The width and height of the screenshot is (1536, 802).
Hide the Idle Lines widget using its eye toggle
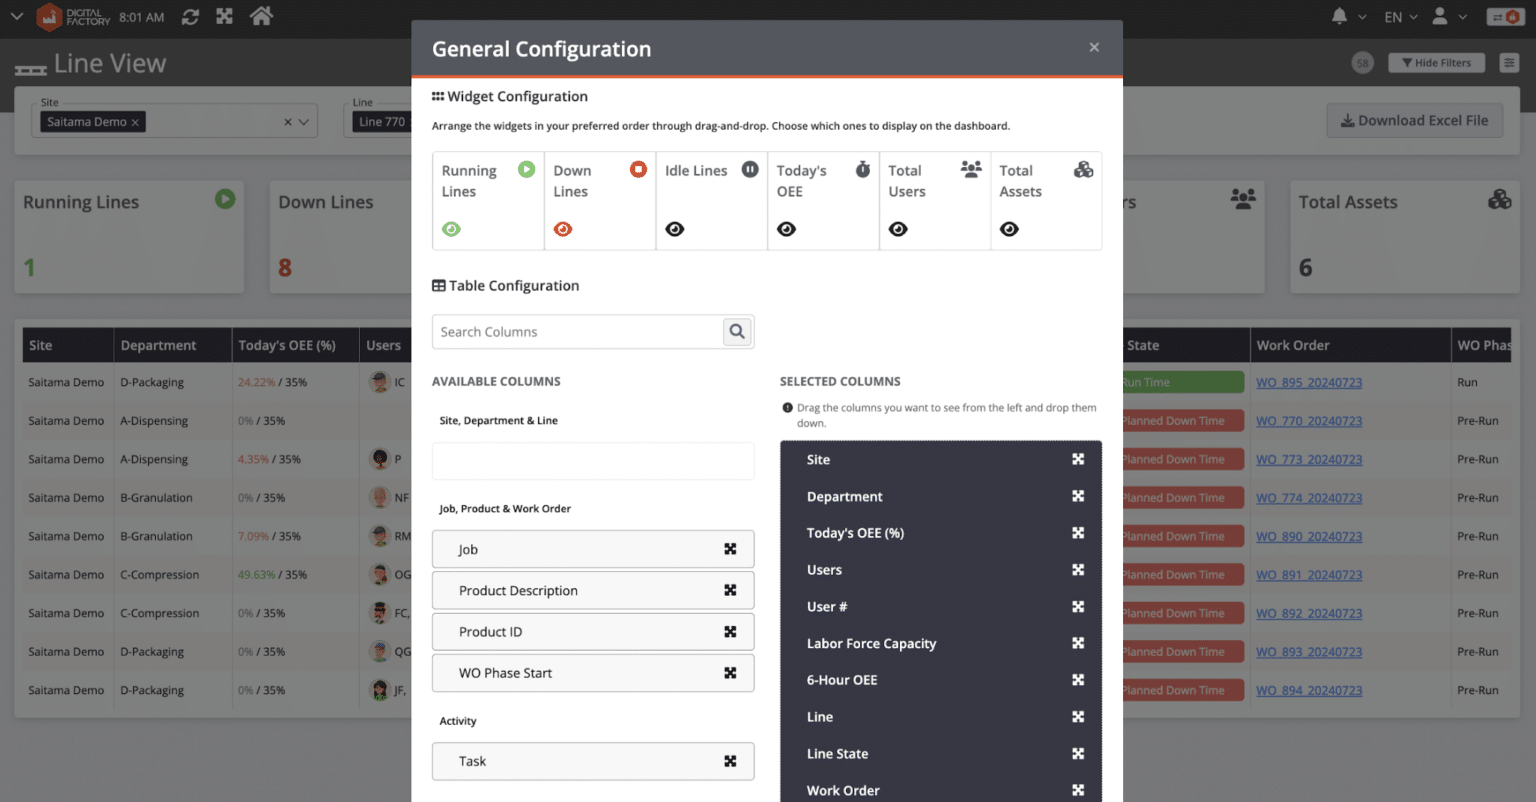tap(675, 229)
